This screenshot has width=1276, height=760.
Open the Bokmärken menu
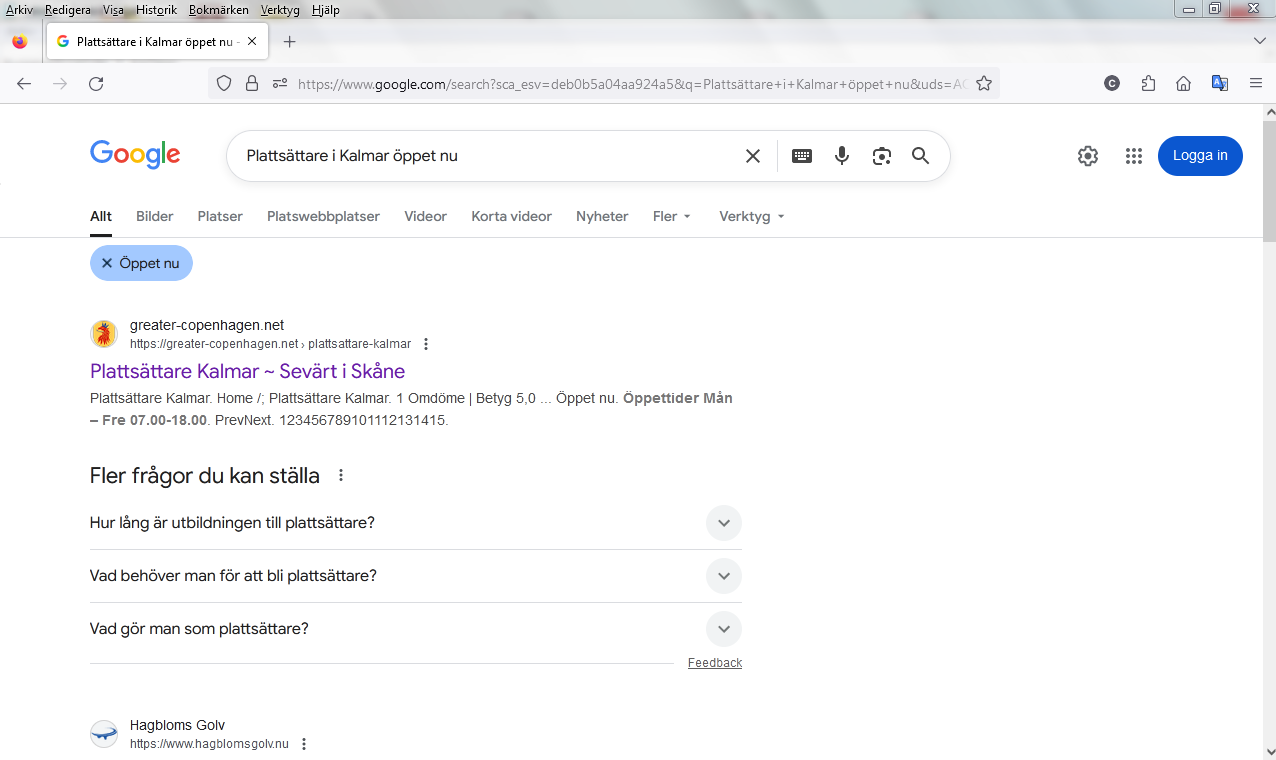point(218,10)
